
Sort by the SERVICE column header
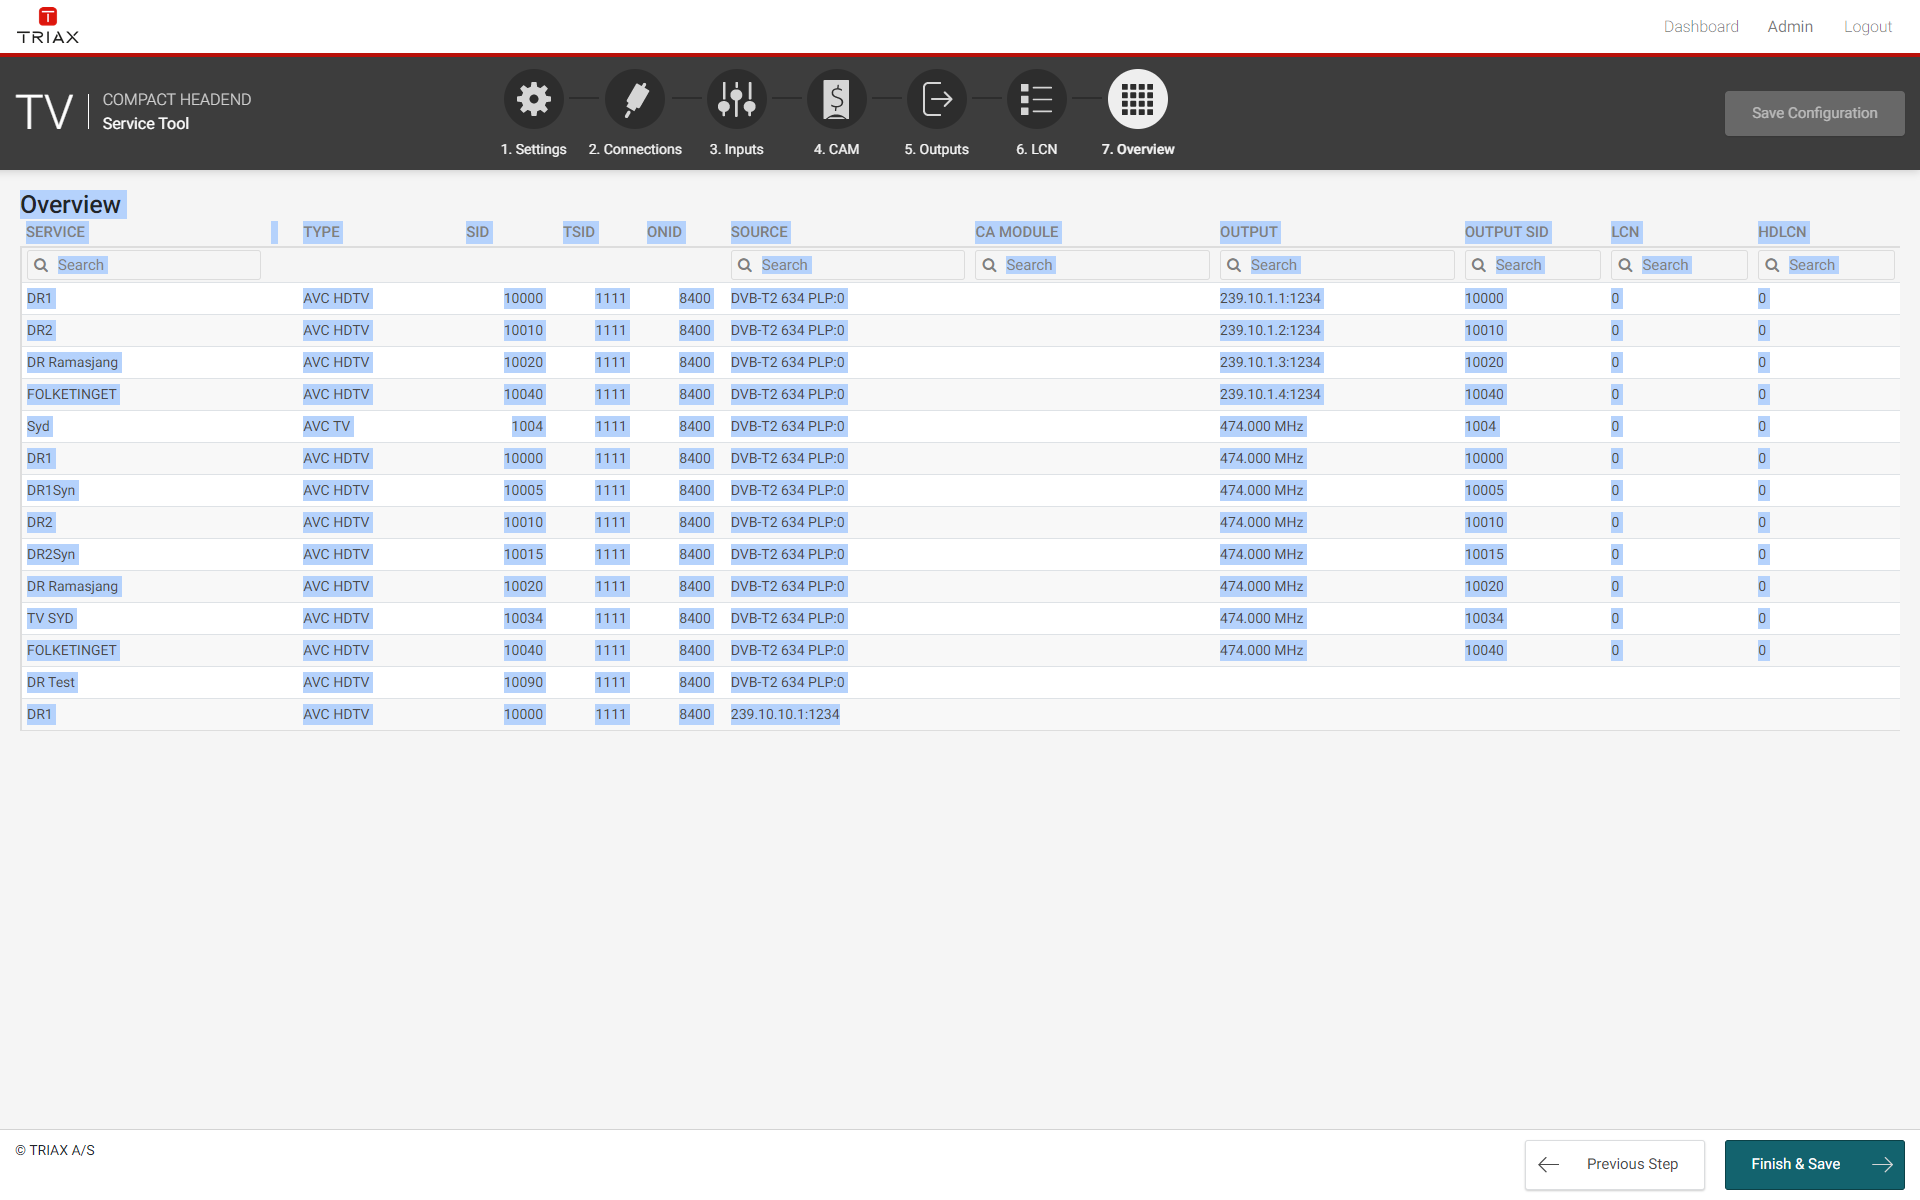pyautogui.click(x=56, y=232)
